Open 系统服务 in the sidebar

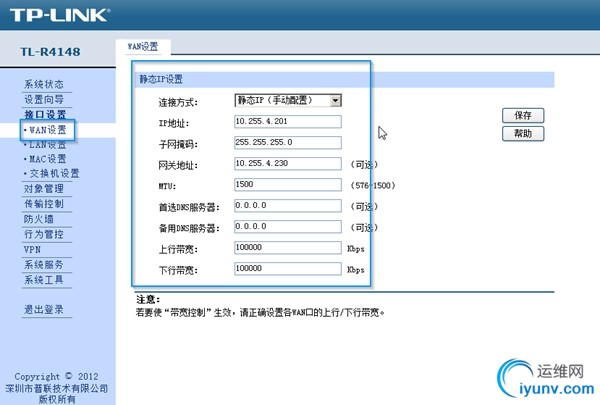pyautogui.click(x=44, y=265)
